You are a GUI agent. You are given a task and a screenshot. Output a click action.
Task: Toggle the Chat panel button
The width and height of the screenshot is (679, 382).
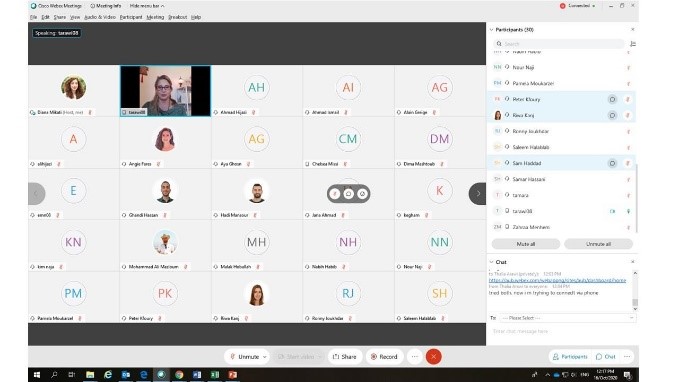tap(605, 356)
